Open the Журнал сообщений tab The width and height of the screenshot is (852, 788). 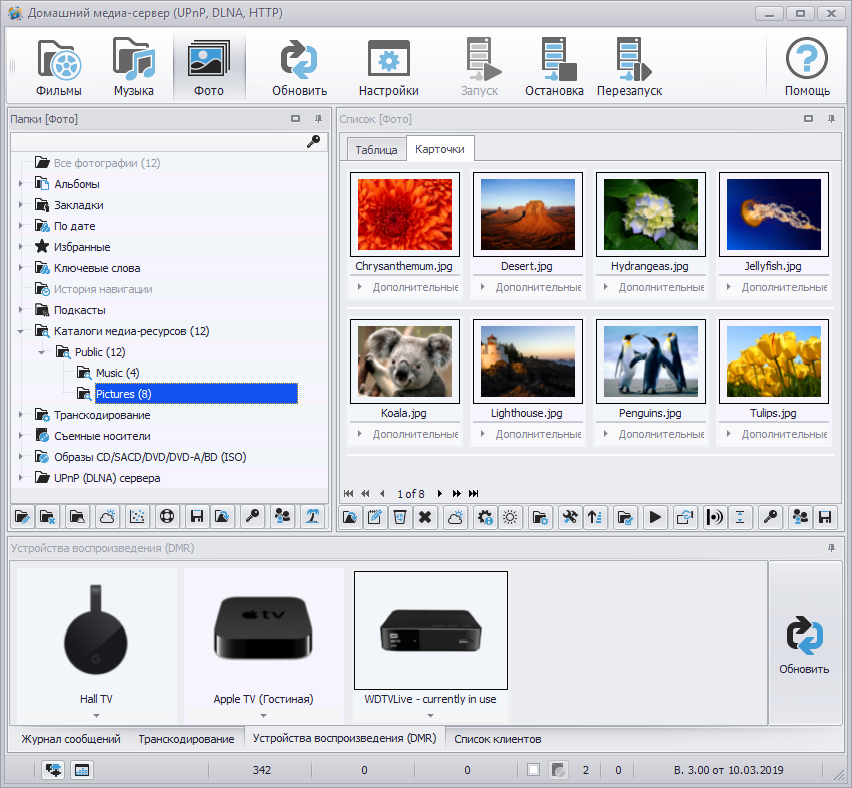coord(71,739)
